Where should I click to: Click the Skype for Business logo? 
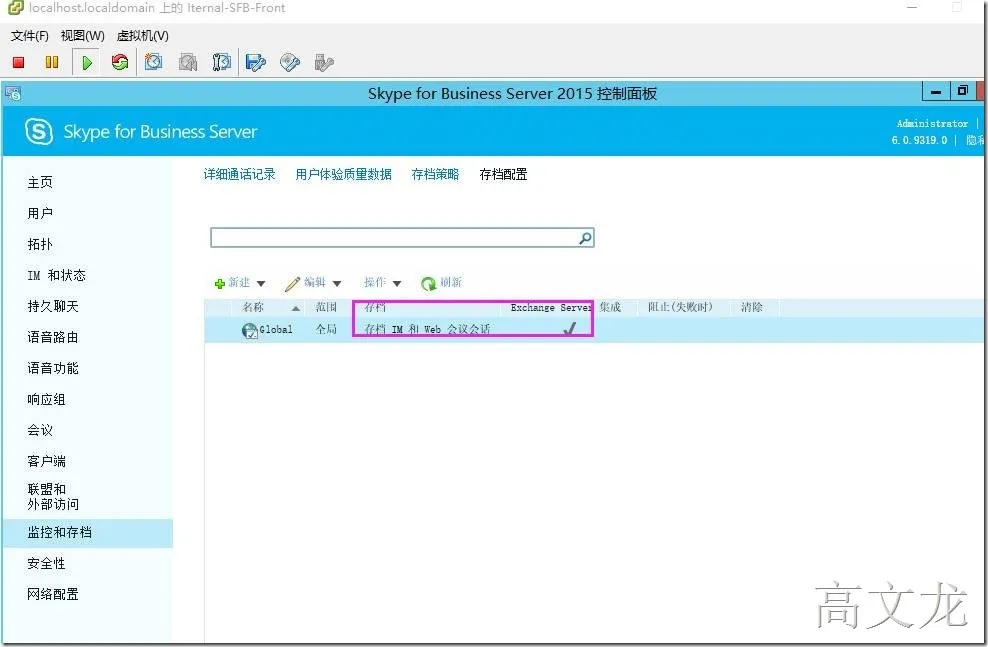[38, 132]
